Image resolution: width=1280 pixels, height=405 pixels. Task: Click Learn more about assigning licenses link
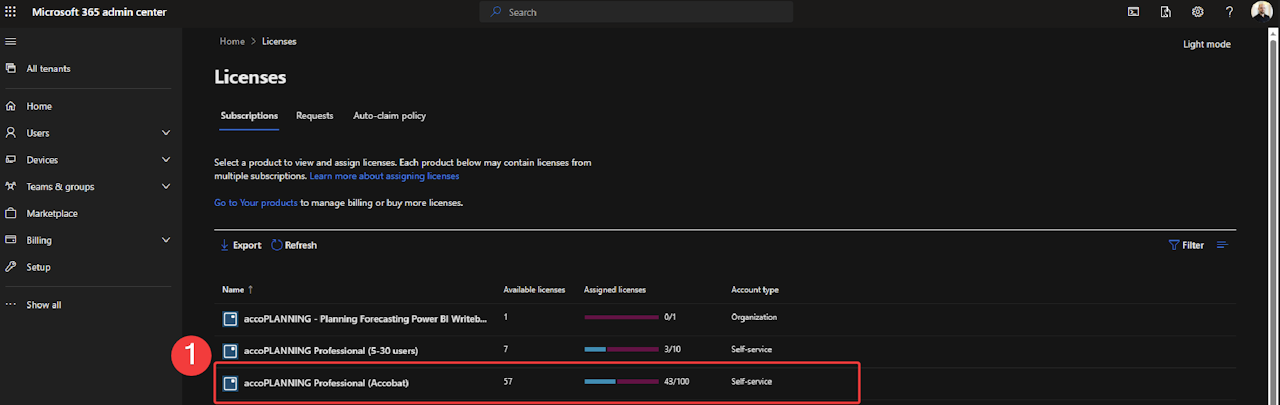click(x=384, y=176)
